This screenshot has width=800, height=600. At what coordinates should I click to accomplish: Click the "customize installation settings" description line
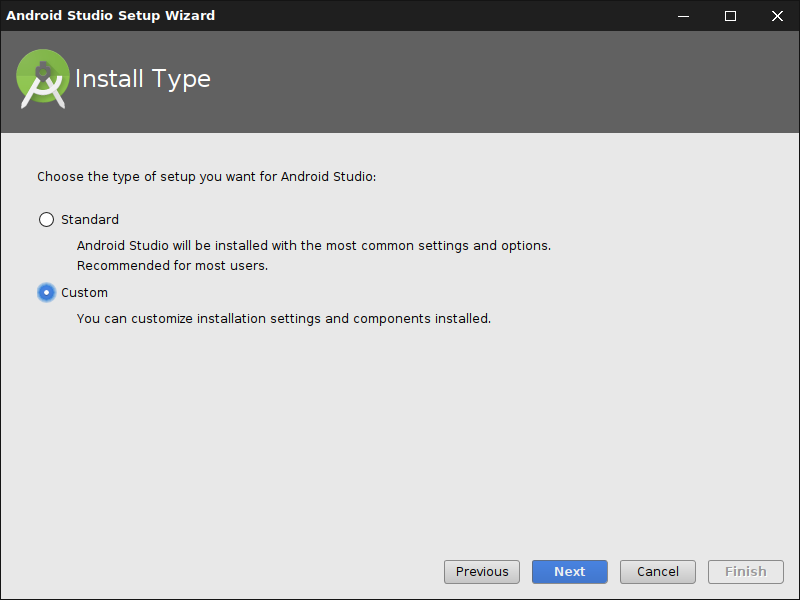pos(284,319)
